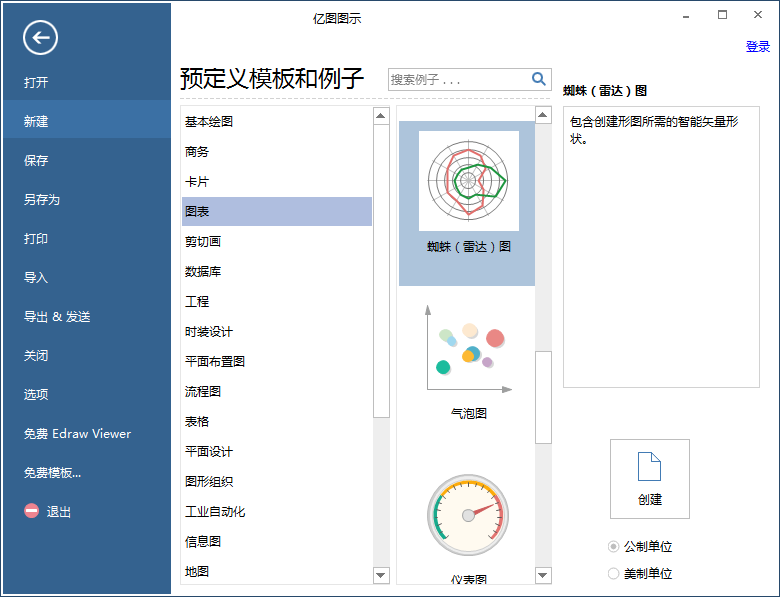This screenshot has width=780, height=597.
Task: Select the 商务 category
Action: pyautogui.click(x=277, y=151)
